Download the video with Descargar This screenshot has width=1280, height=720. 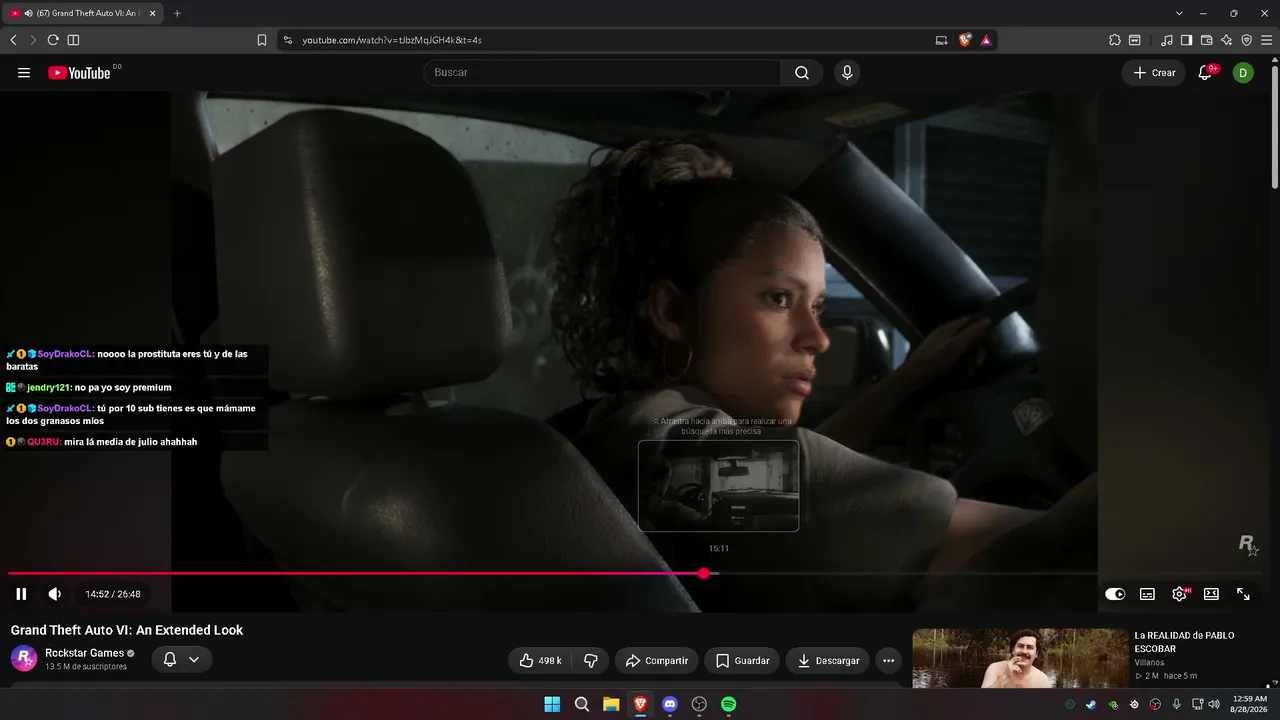(828, 660)
